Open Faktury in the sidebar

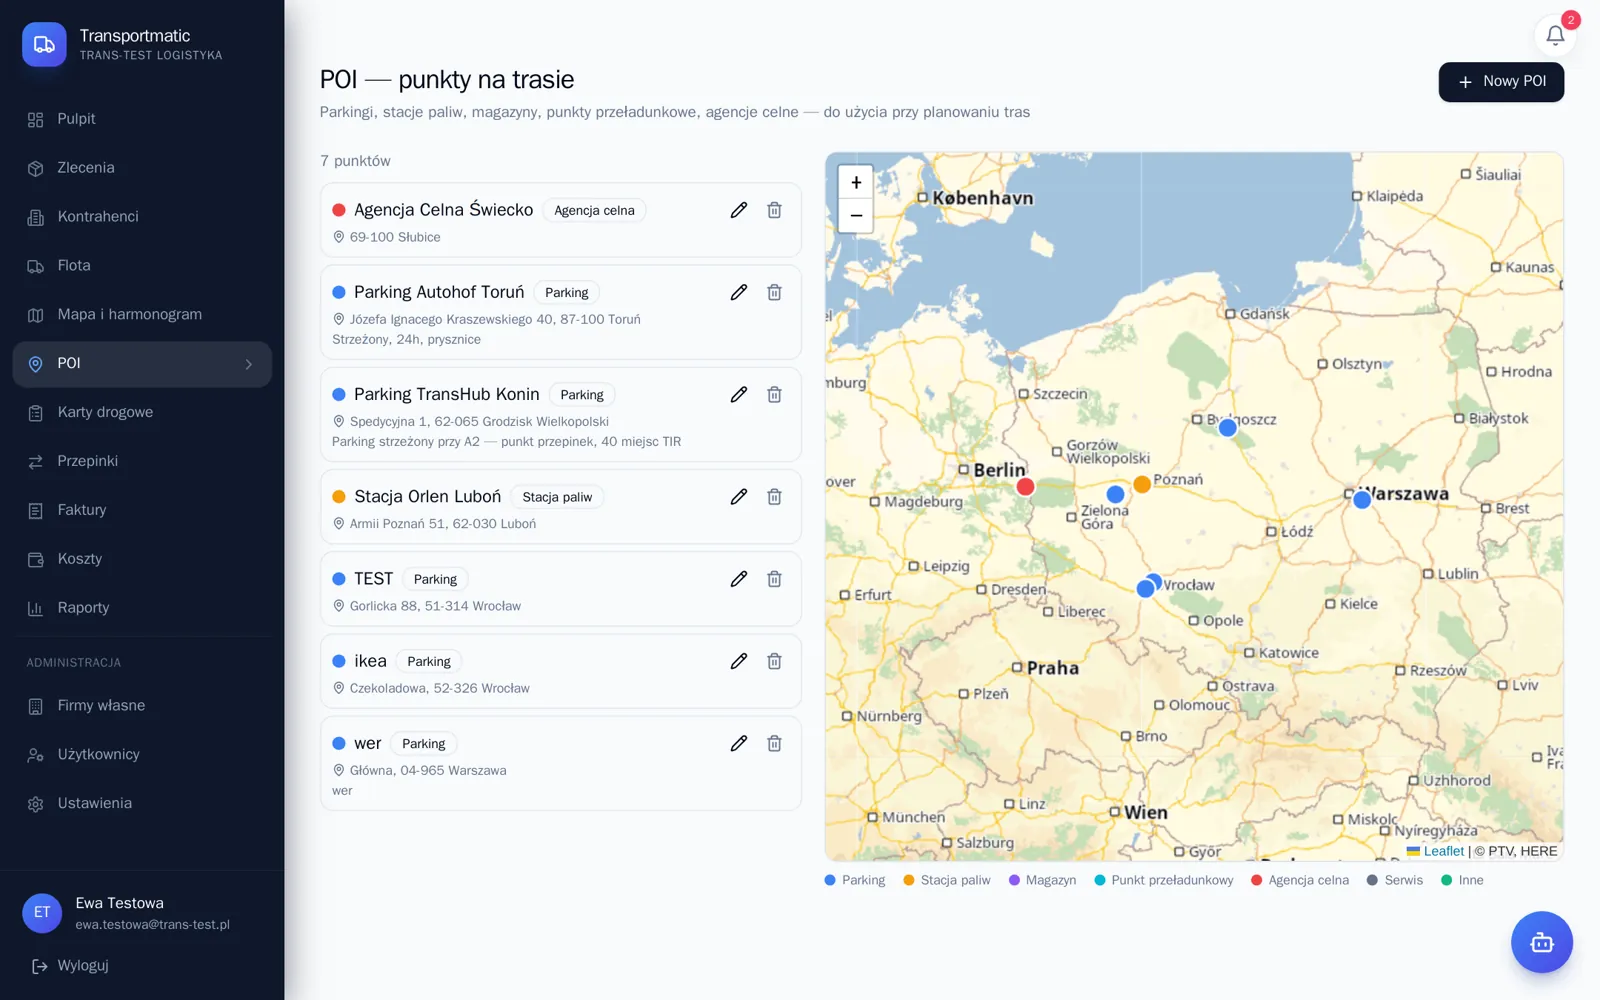(142, 511)
